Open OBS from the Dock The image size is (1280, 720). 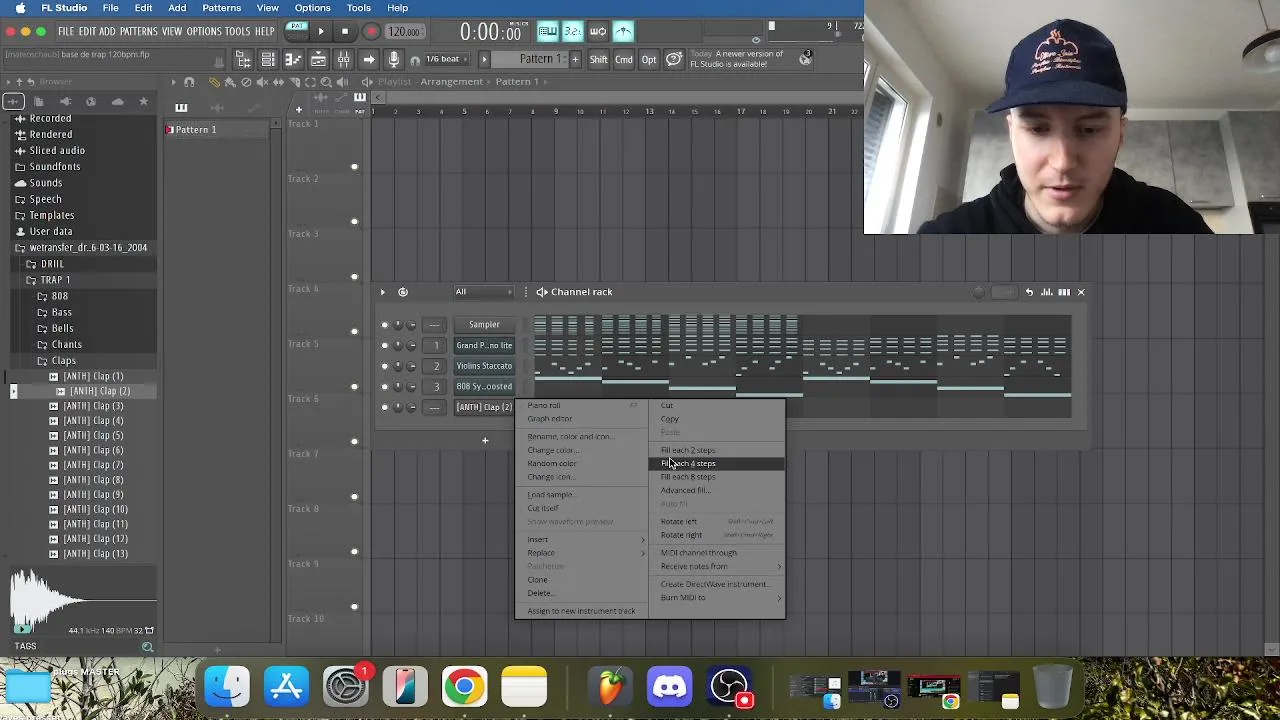pos(729,687)
